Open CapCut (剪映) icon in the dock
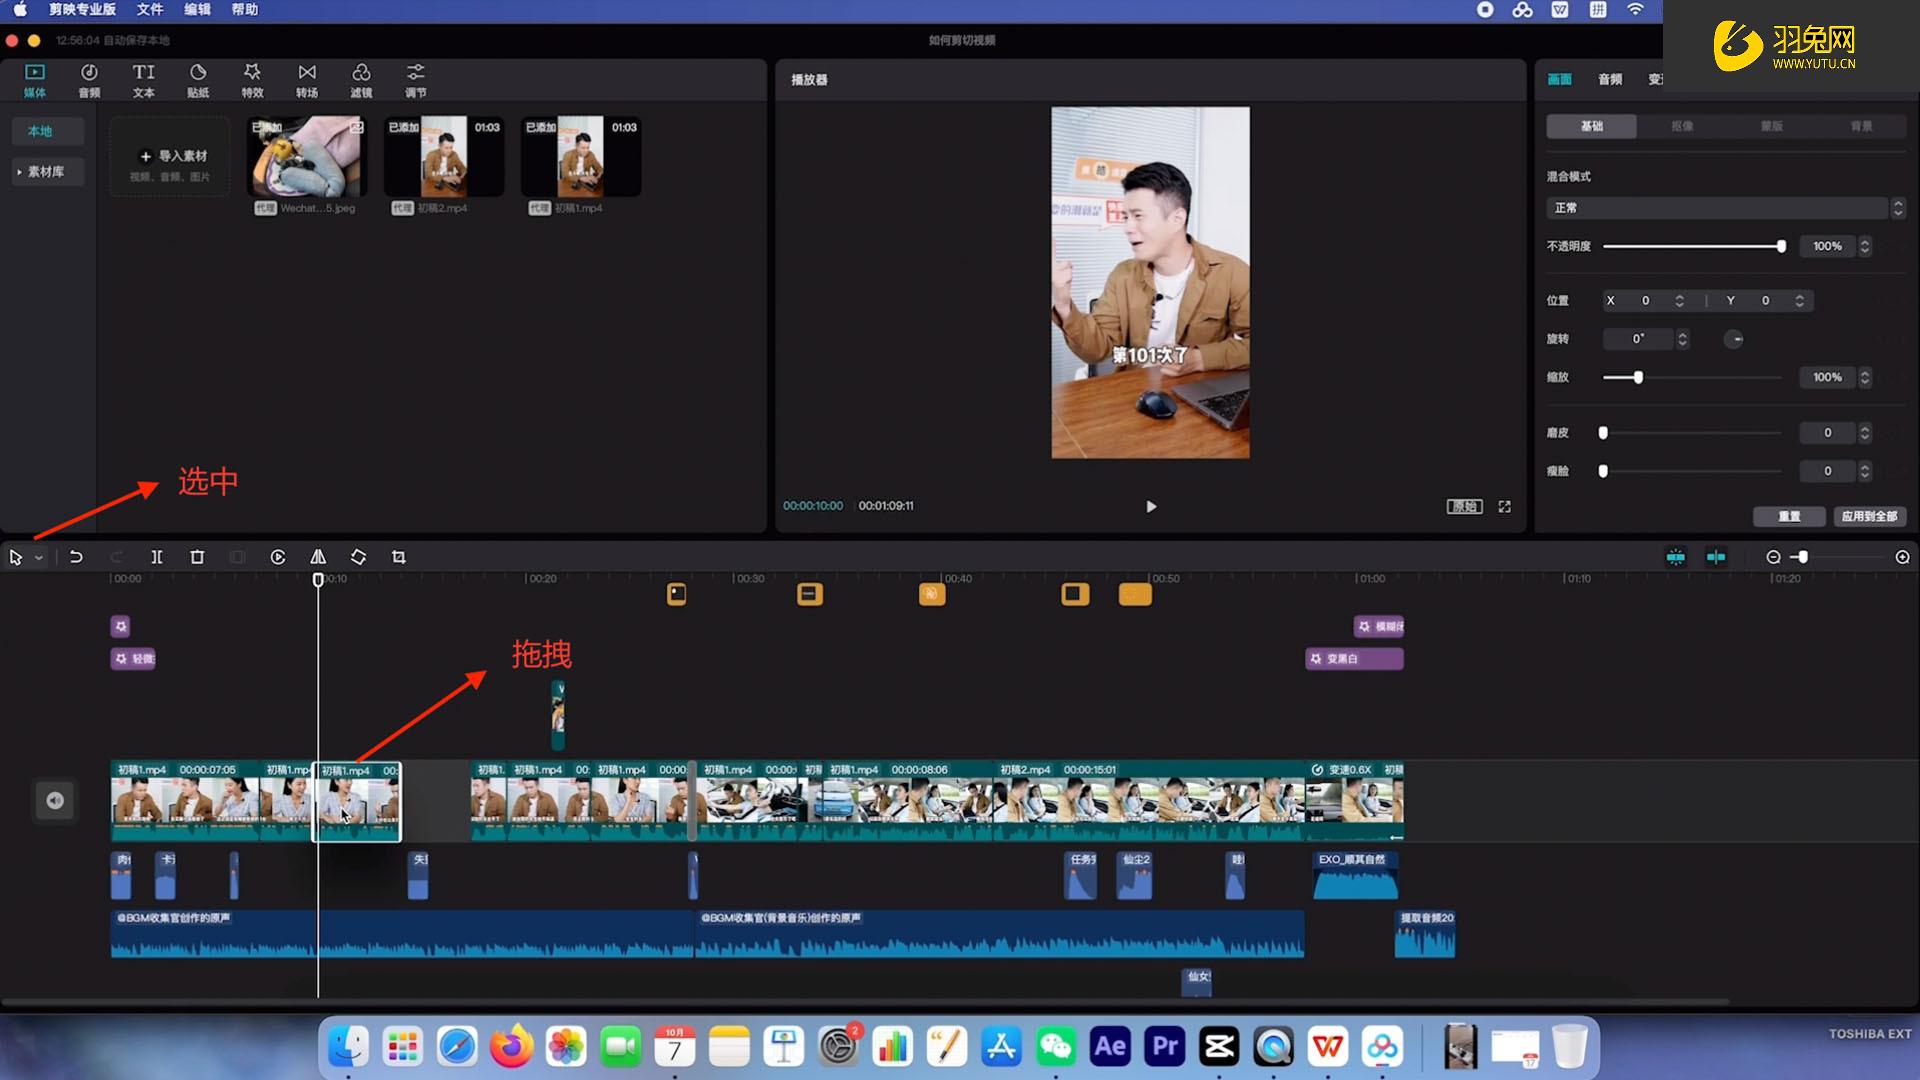Image resolution: width=1920 pixels, height=1080 pixels. tap(1219, 1046)
